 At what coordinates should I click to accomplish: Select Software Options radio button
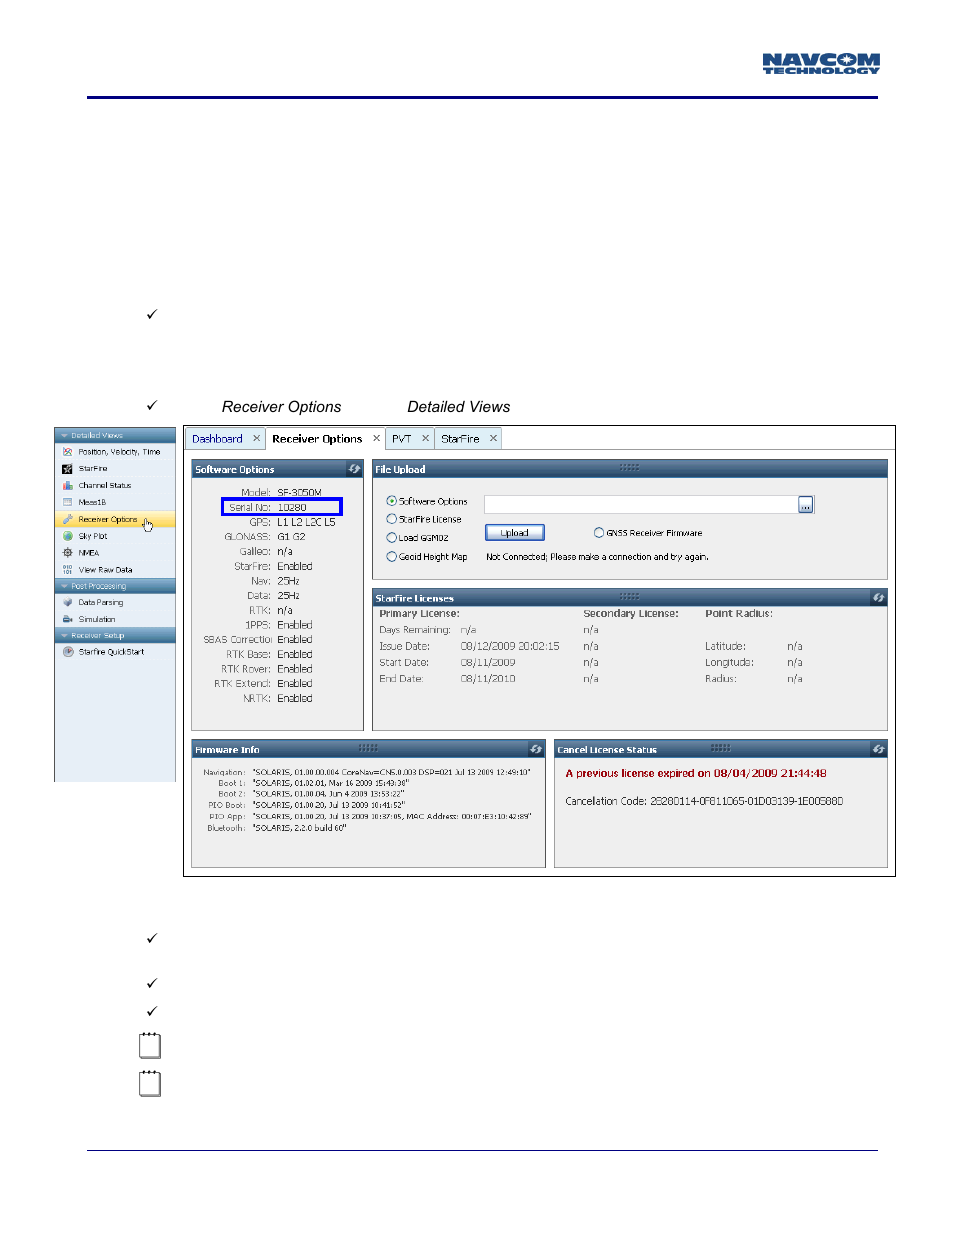tap(392, 501)
